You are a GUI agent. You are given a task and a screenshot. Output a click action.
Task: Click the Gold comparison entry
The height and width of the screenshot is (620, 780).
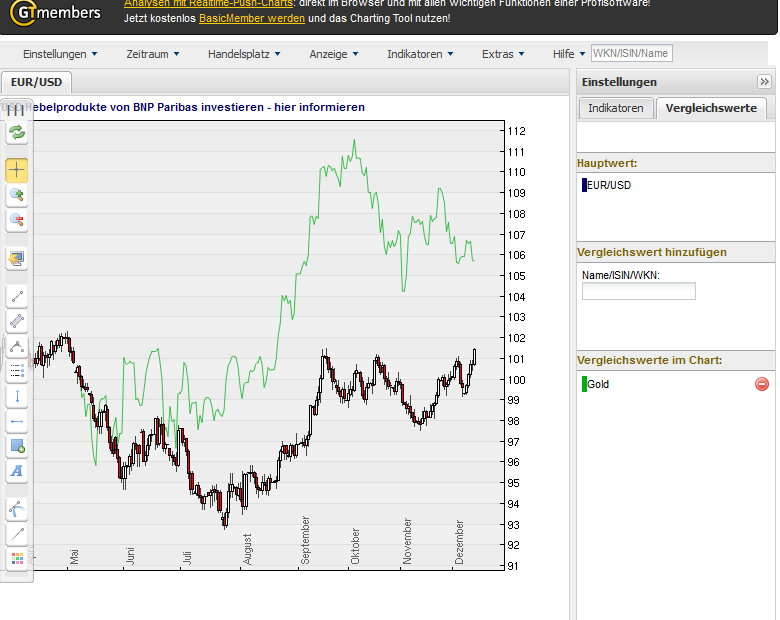point(598,384)
